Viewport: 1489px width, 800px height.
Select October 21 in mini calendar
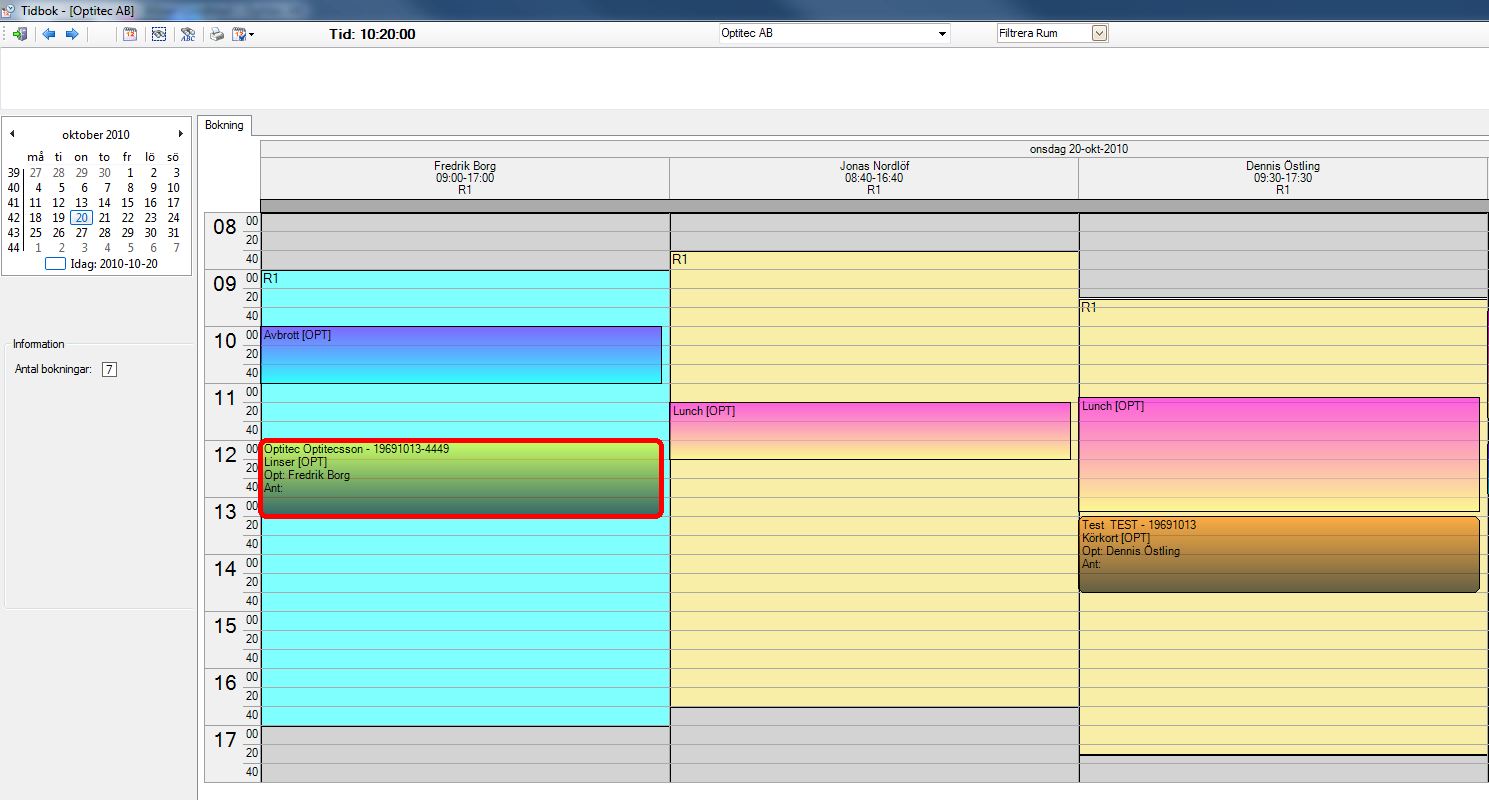click(104, 217)
